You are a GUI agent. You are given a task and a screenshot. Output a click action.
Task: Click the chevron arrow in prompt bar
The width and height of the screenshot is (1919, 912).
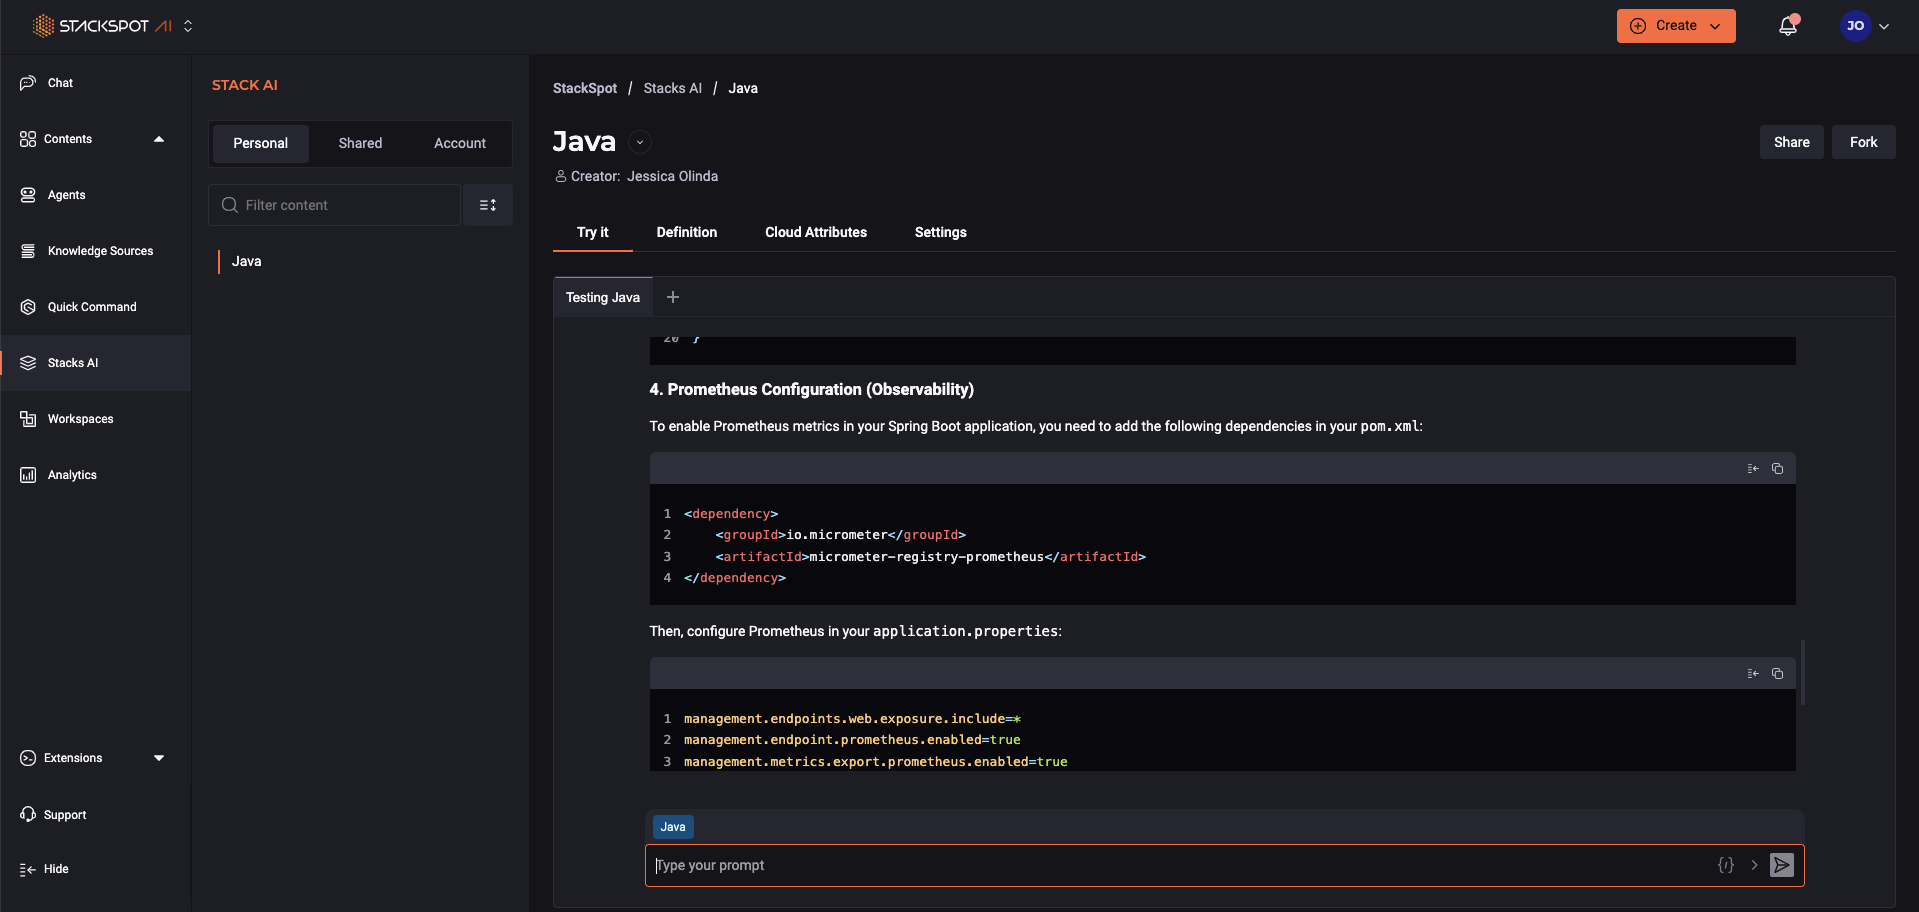1754,865
